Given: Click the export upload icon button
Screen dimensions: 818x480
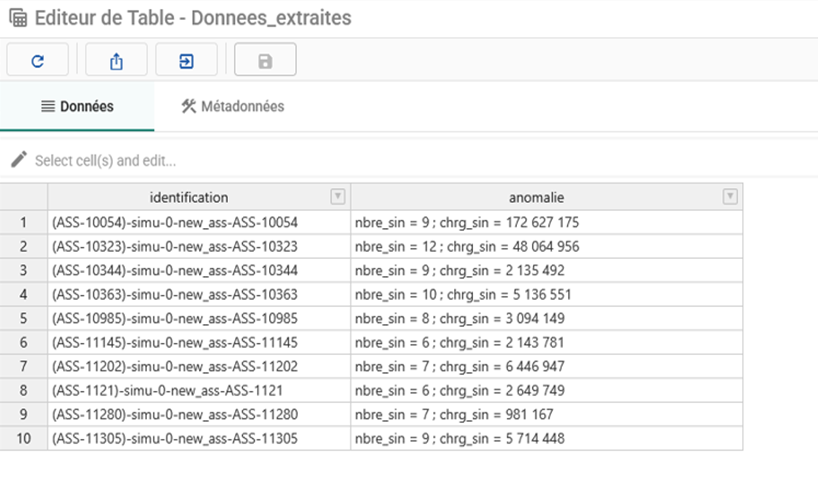Looking at the screenshot, I should [x=116, y=61].
